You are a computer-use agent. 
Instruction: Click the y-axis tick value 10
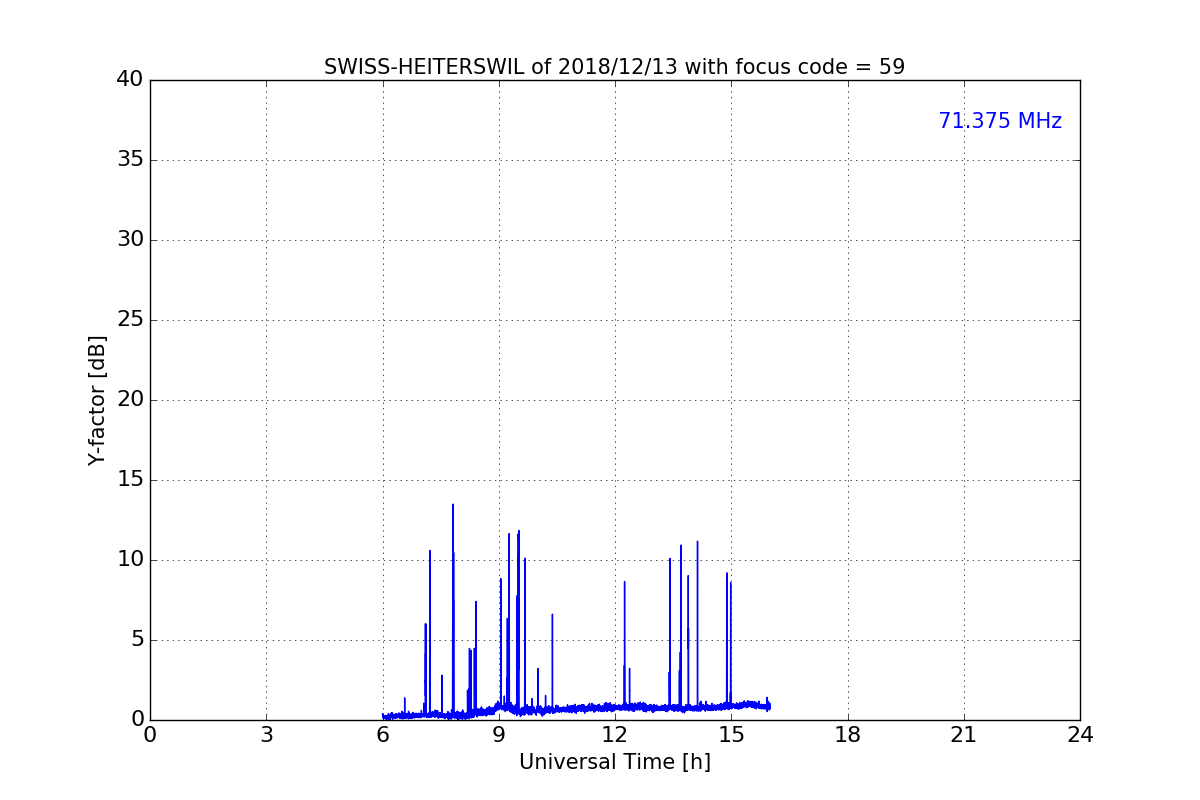(130, 560)
